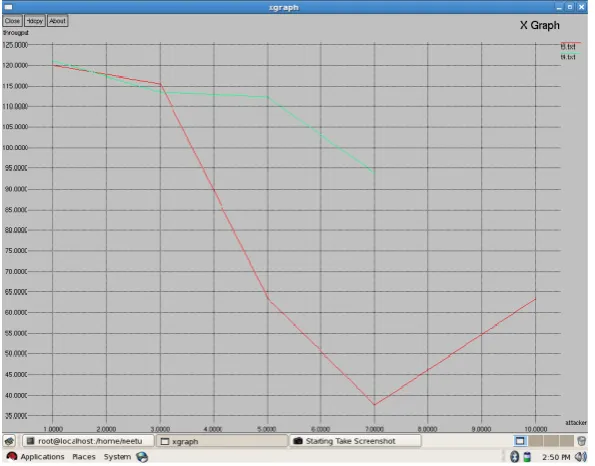Click the Hdcpy hardcopy button
The height and width of the screenshot is (466, 595).
[35, 21]
